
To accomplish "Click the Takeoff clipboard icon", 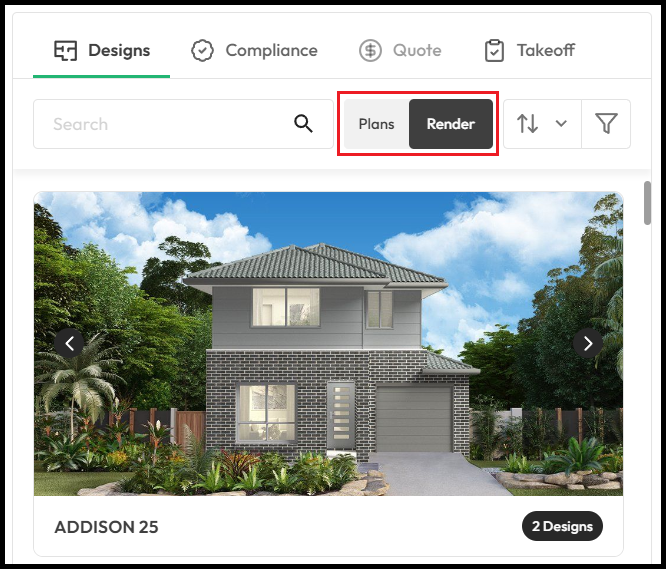I will pos(494,51).
